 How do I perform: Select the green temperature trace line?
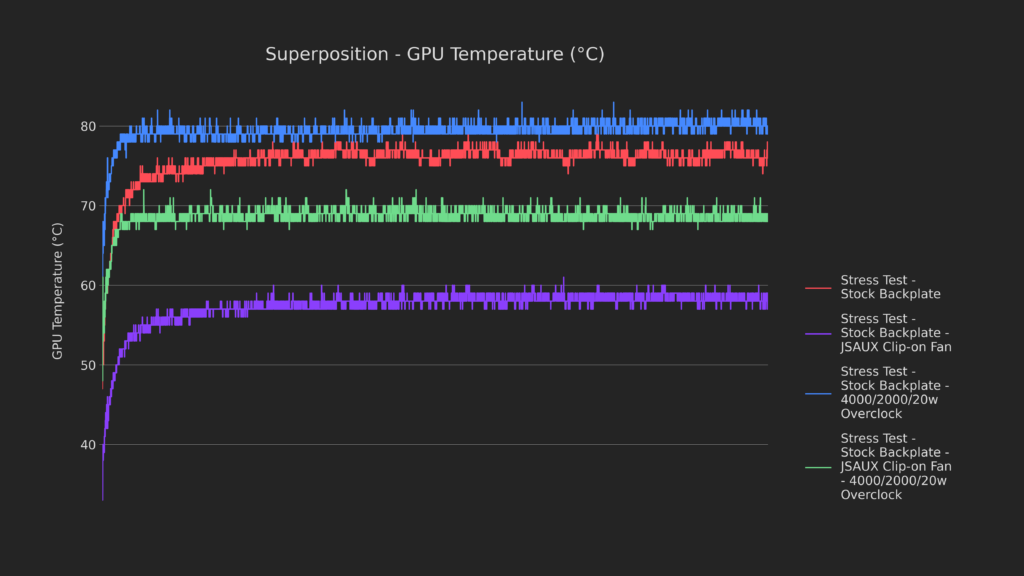point(450,216)
